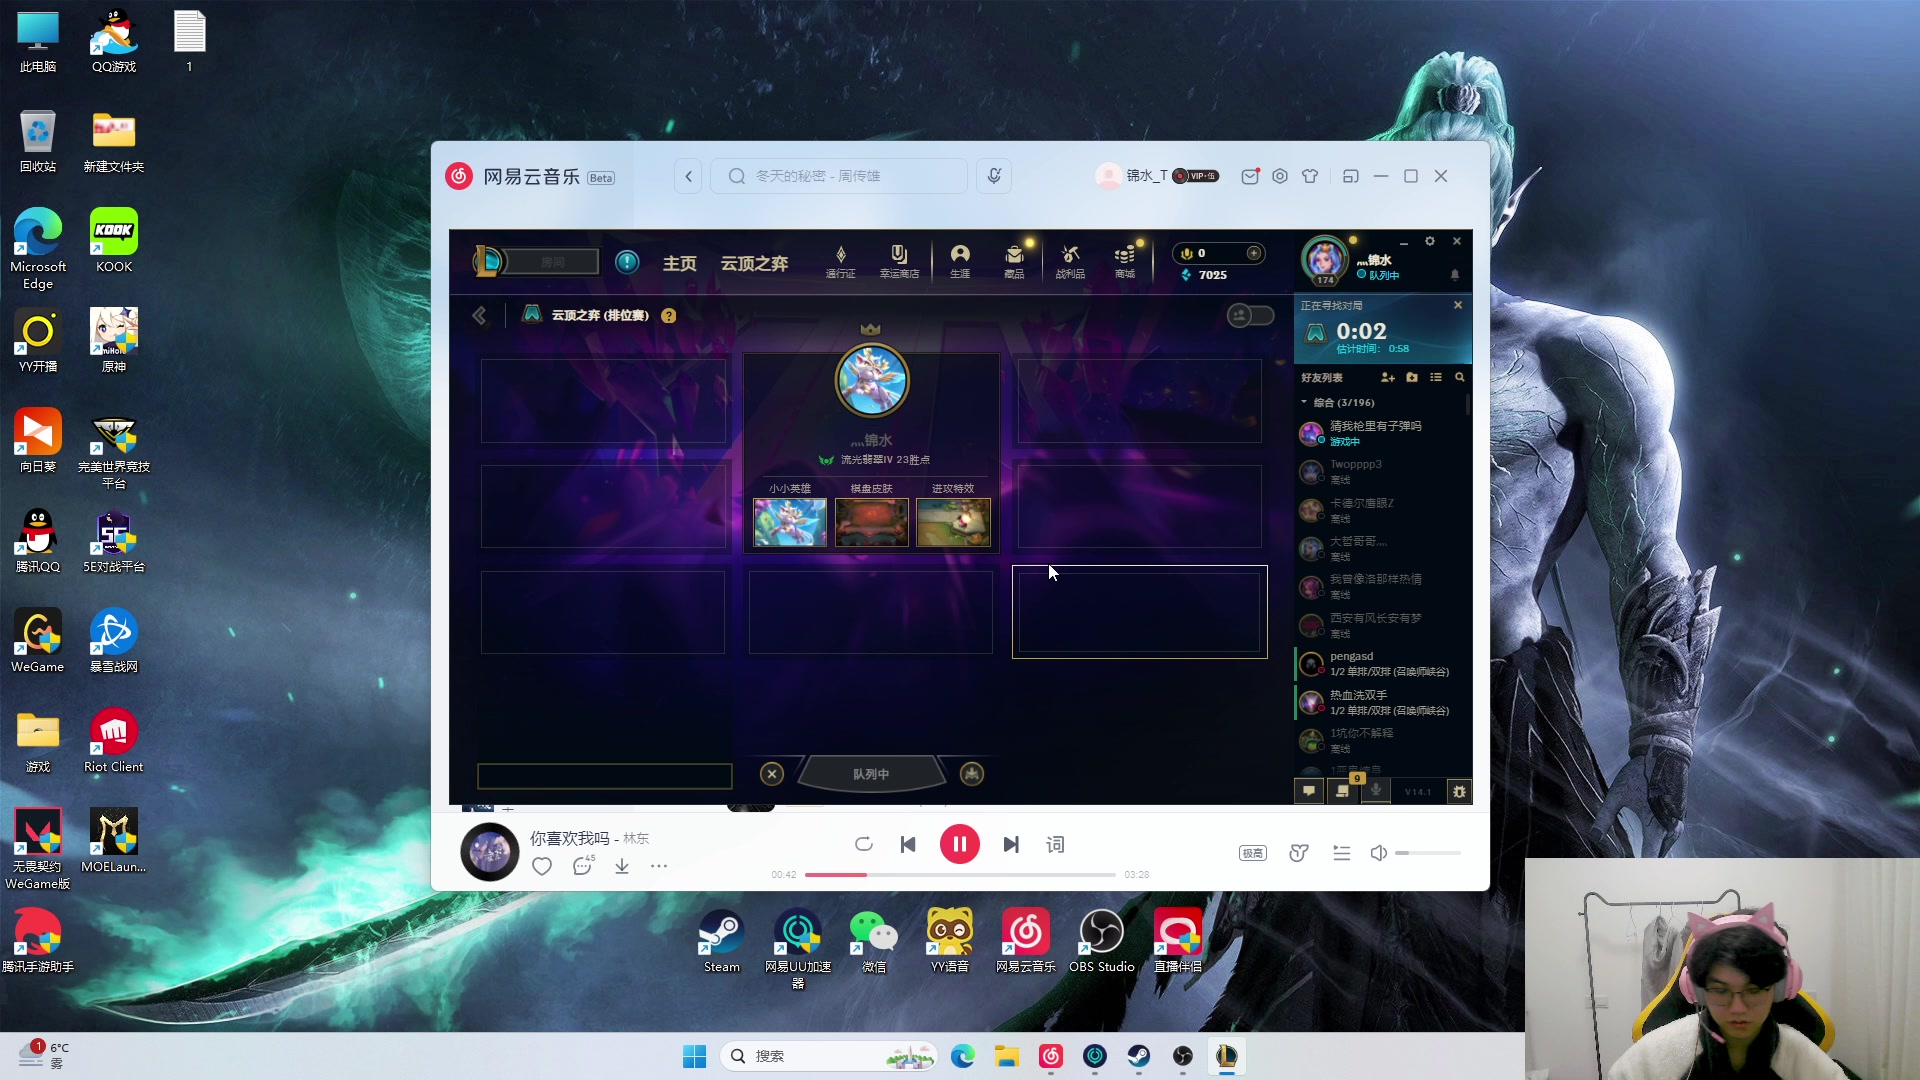Screen dimensions: 1920x1080
Task: Like the current song with heart icon
Action: click(x=542, y=866)
